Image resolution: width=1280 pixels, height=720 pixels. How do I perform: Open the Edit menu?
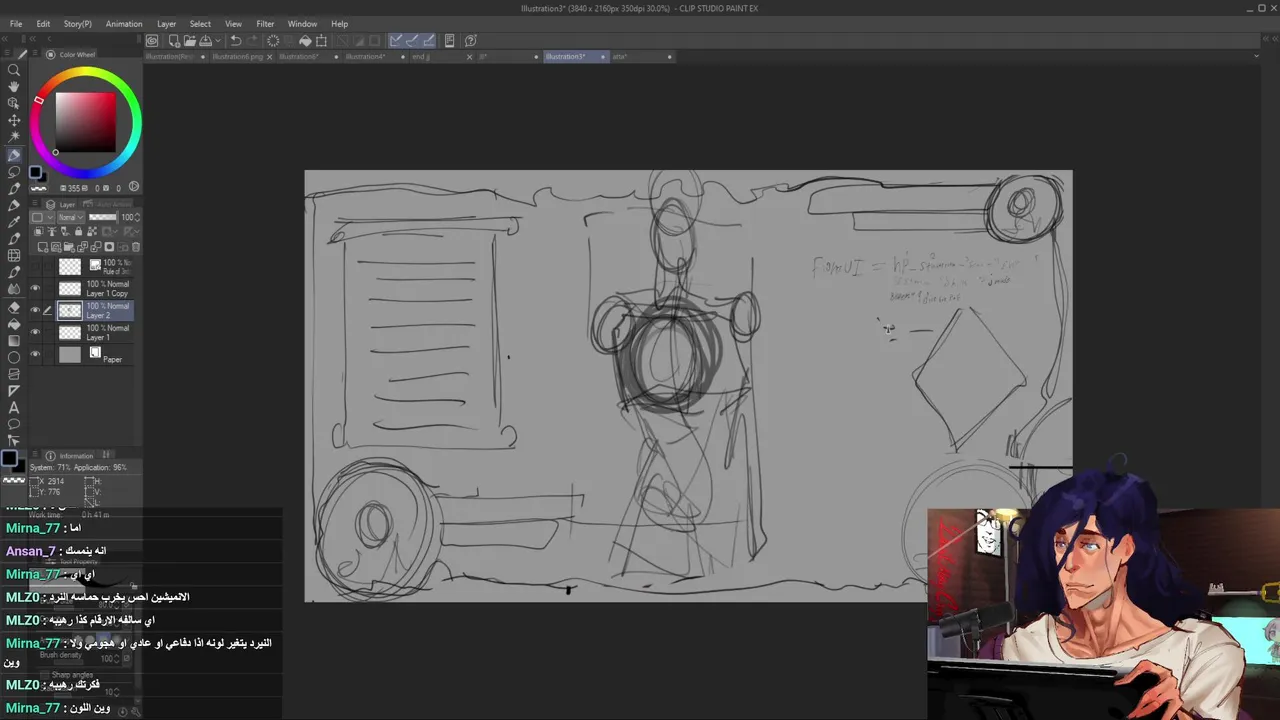pyautogui.click(x=43, y=24)
